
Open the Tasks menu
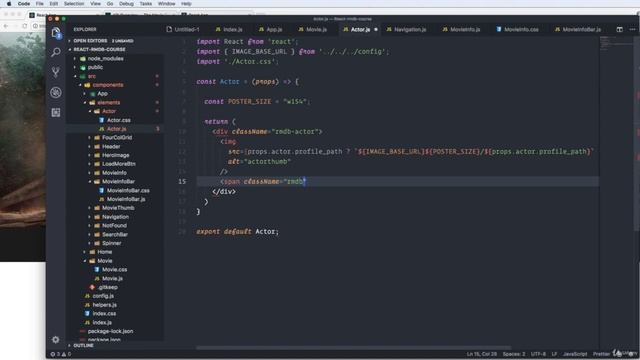point(146,4)
